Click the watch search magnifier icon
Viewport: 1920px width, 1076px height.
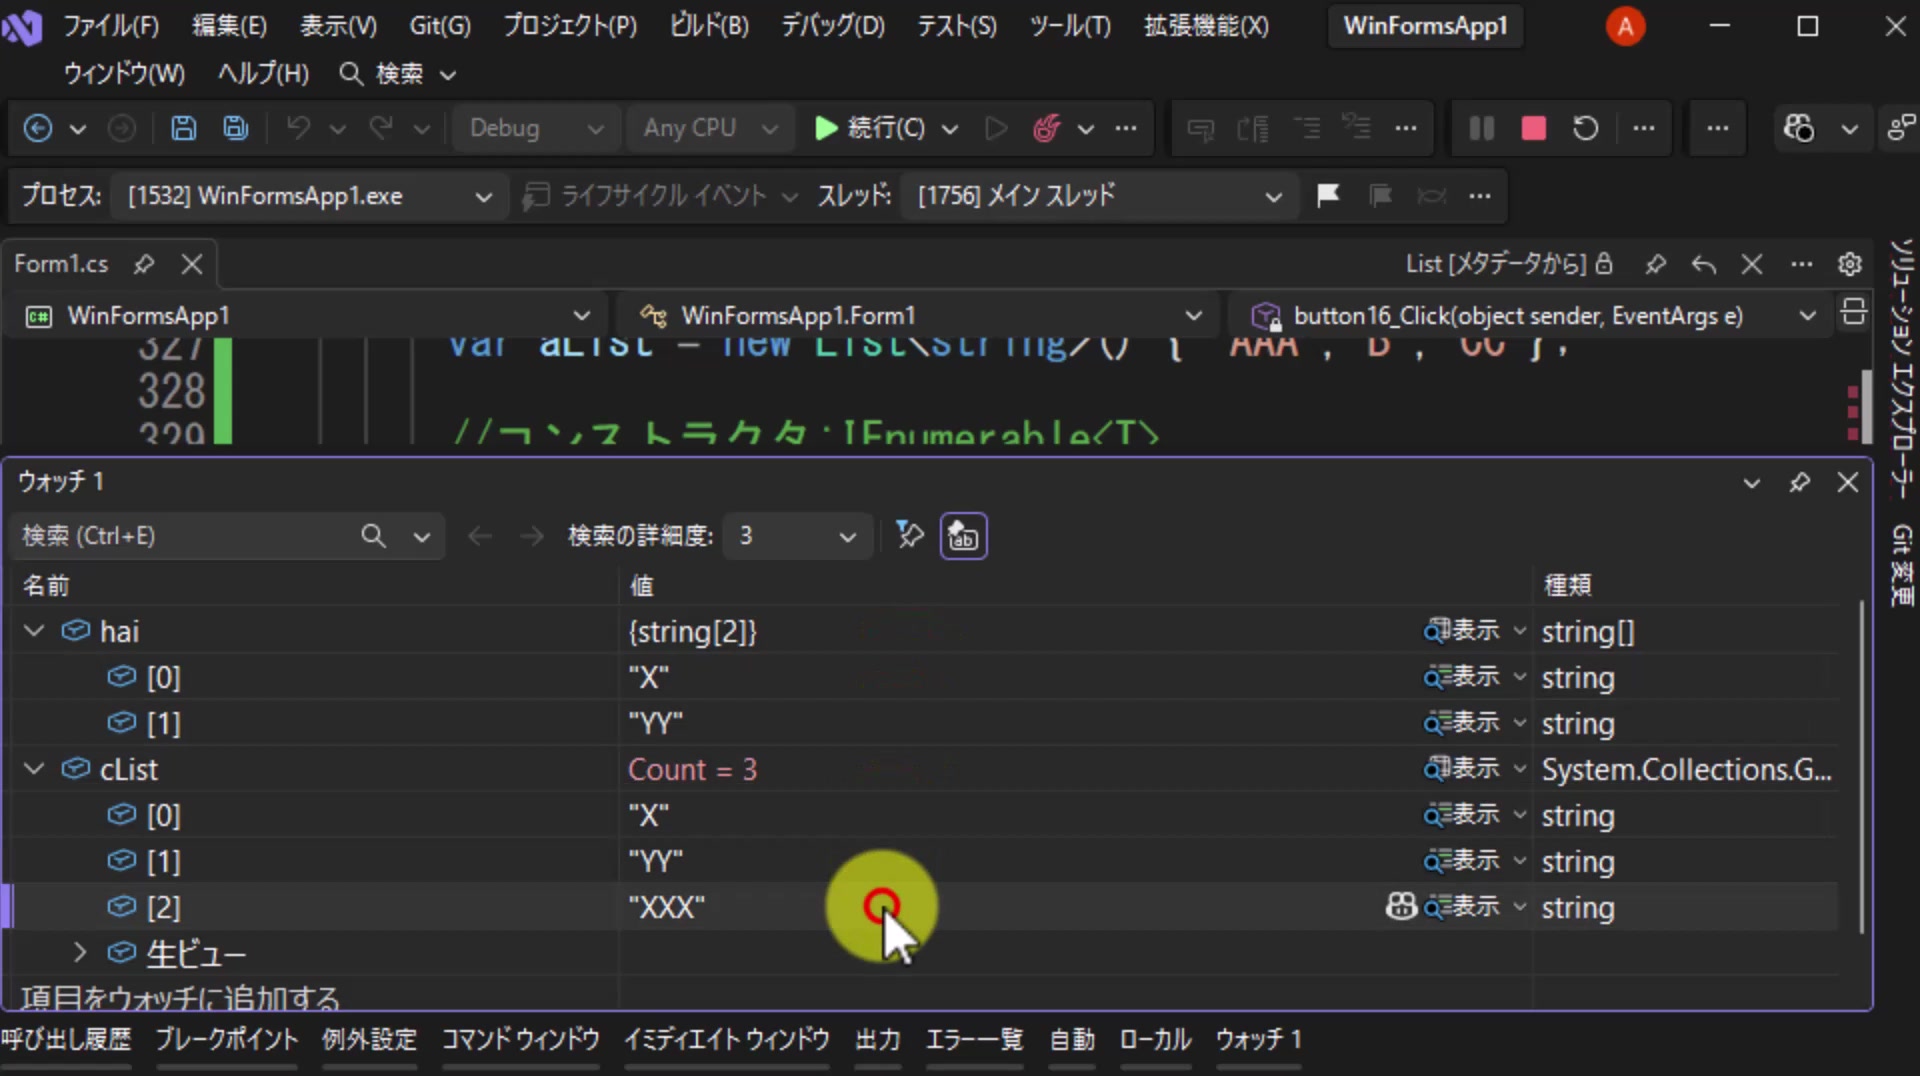tap(373, 536)
